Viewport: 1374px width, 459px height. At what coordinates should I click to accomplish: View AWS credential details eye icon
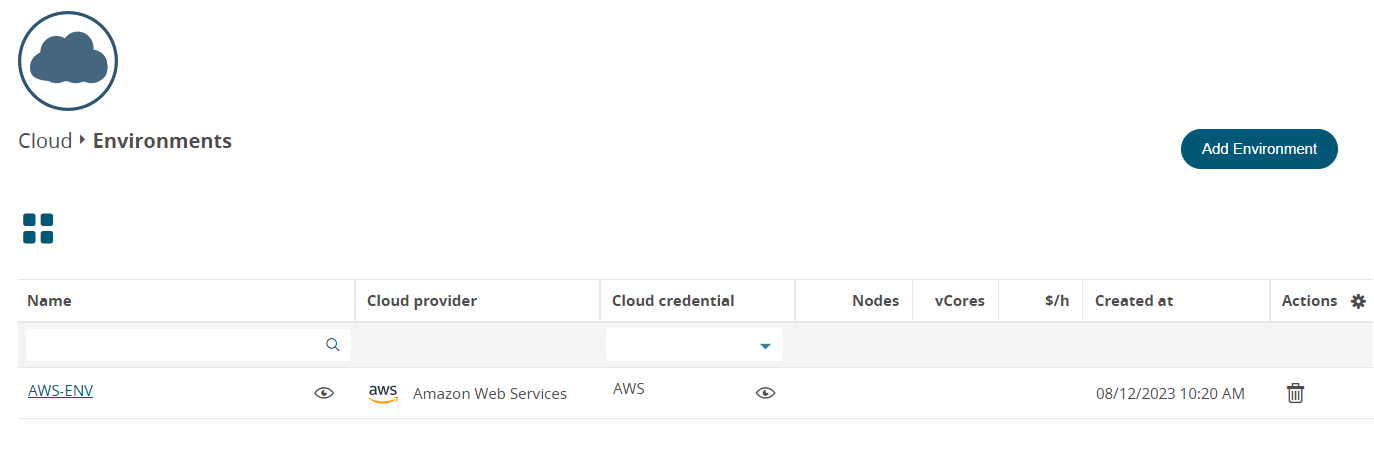765,393
